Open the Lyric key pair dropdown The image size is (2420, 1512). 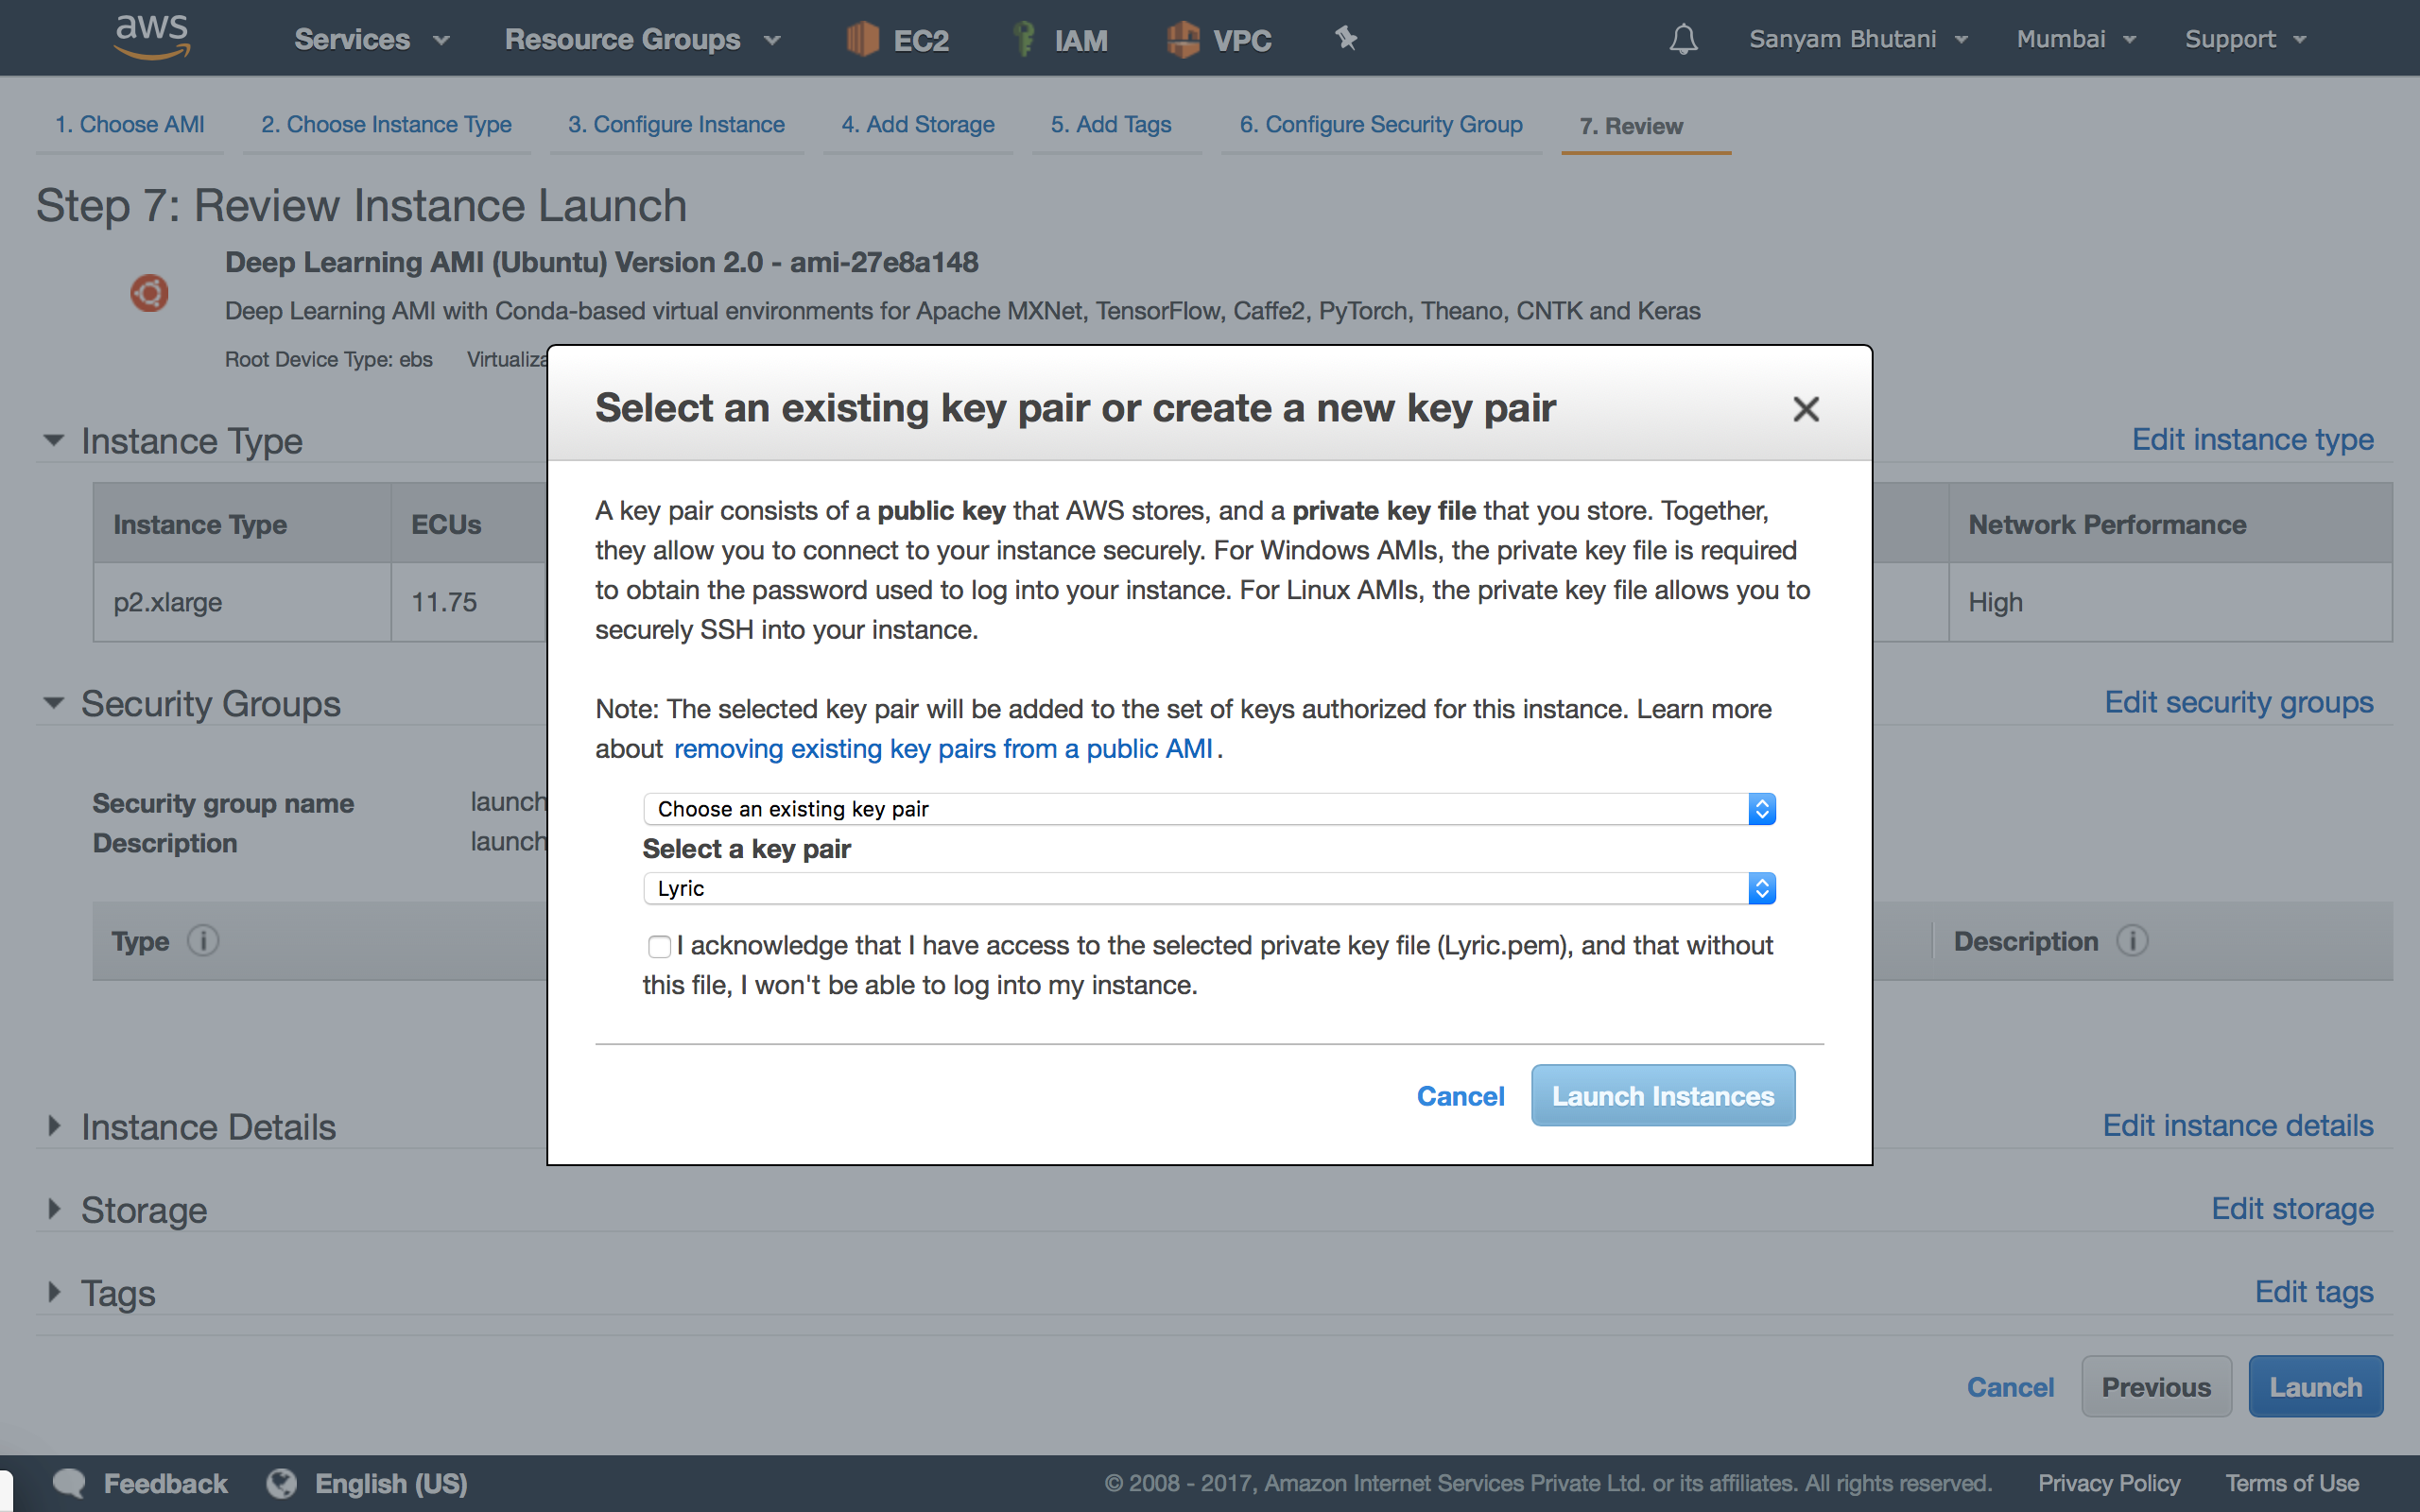1208,888
